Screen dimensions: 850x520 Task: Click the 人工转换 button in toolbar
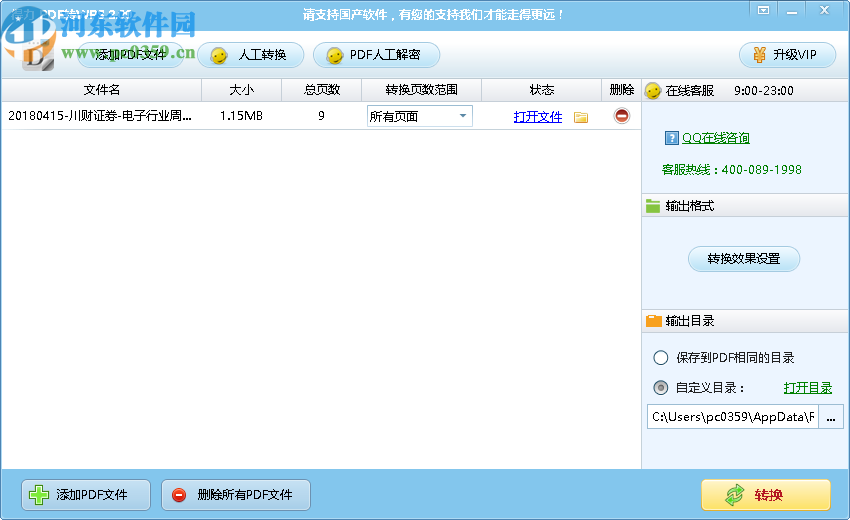click(250, 55)
